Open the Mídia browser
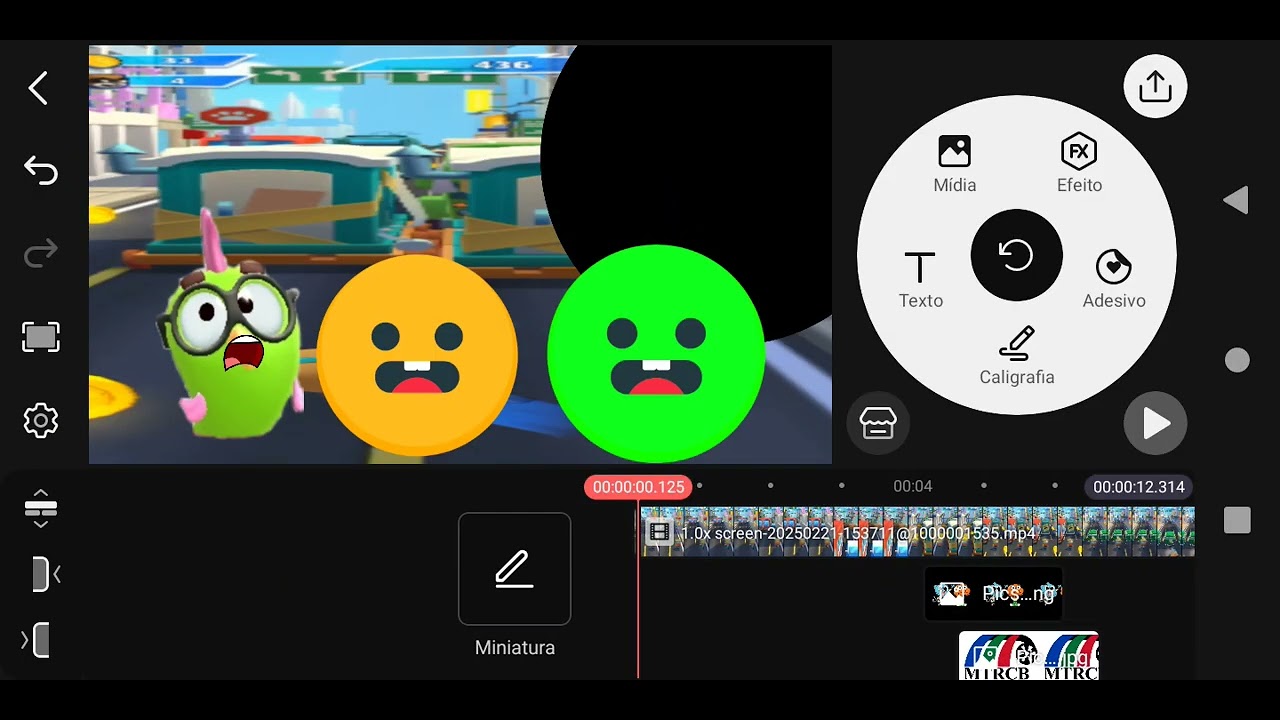Viewport: 1280px width, 720px height. [954, 165]
